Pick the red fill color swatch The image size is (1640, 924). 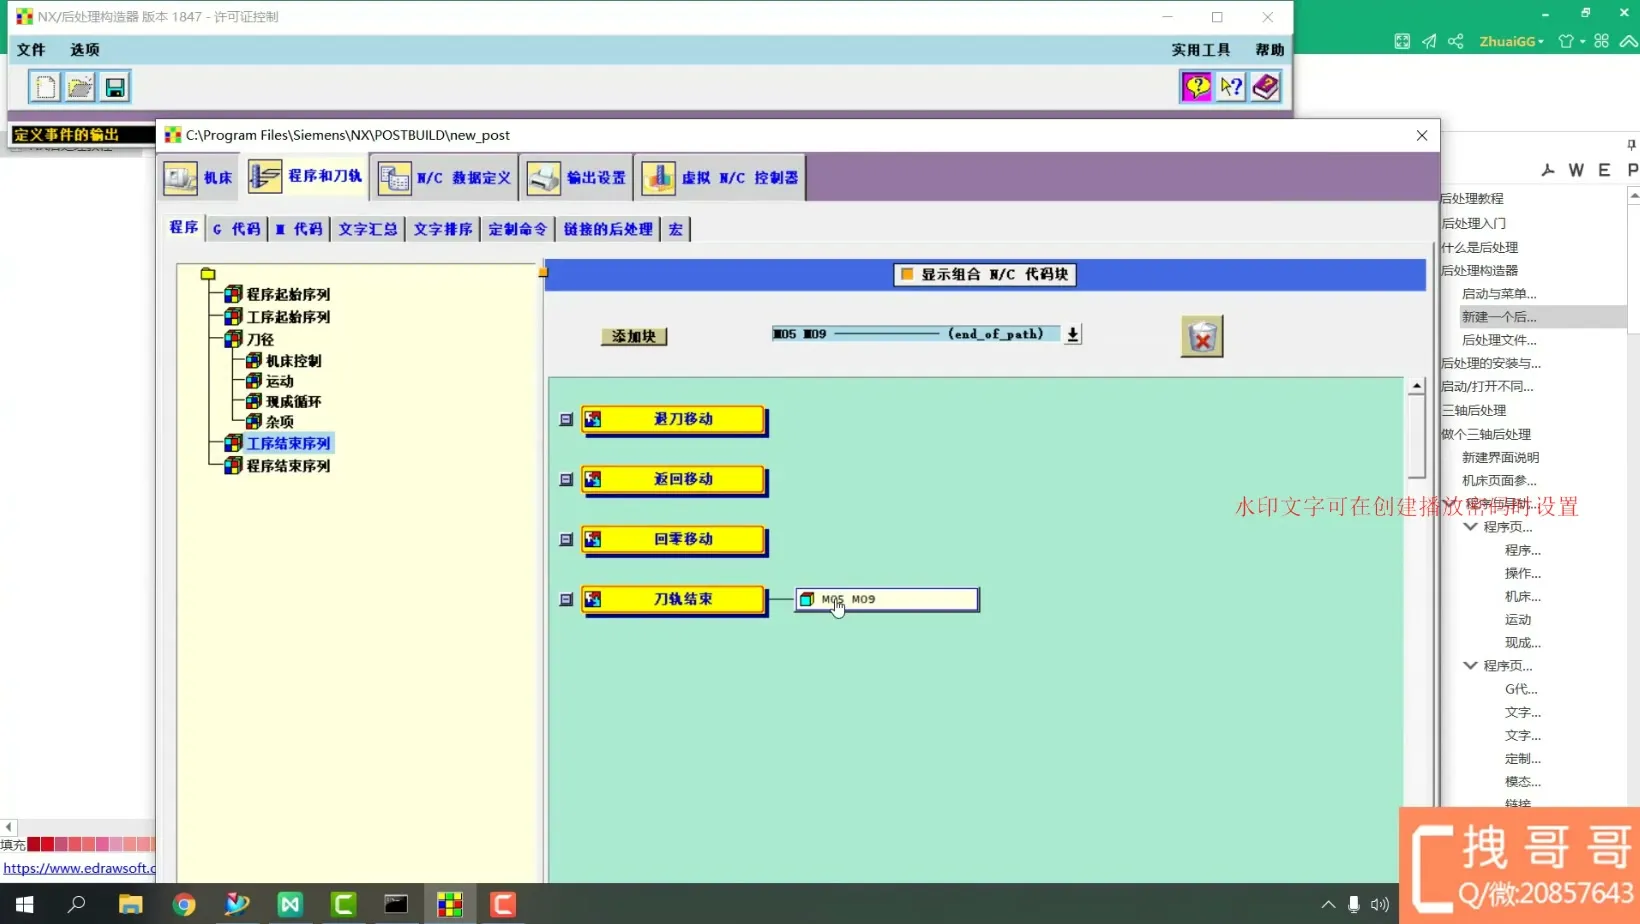[x=47, y=845]
